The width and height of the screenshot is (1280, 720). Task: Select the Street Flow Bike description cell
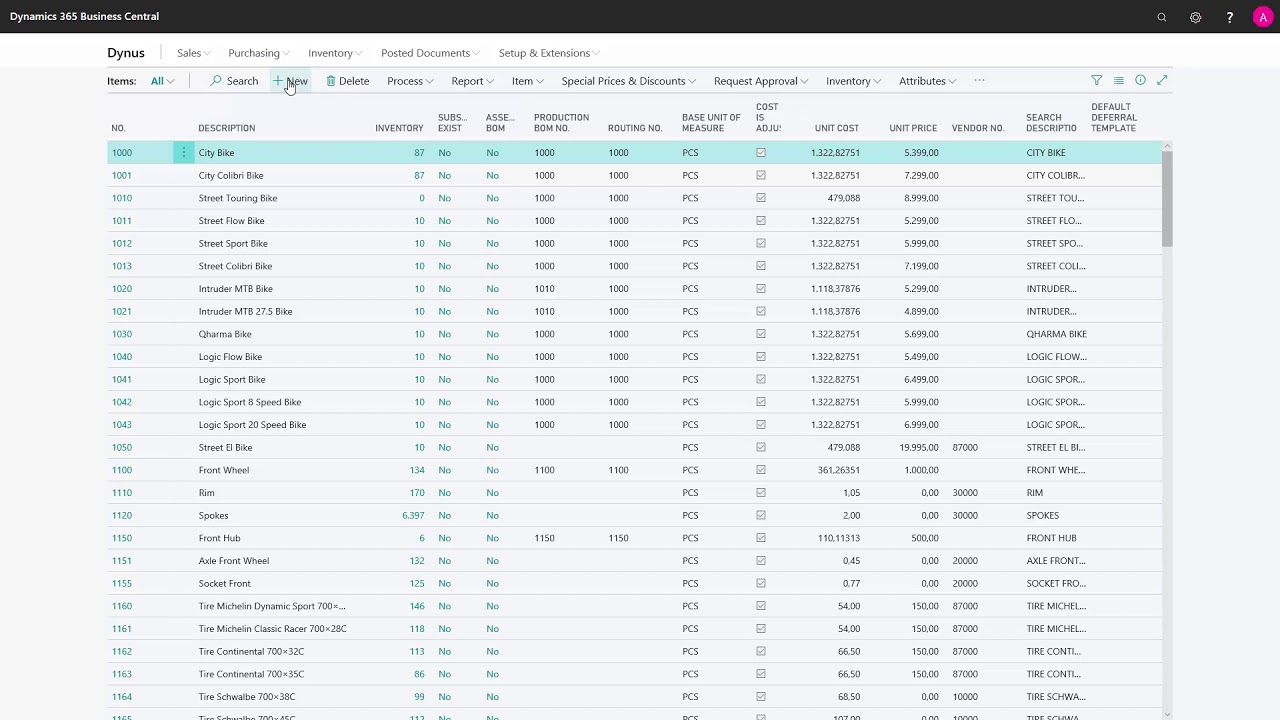232,220
